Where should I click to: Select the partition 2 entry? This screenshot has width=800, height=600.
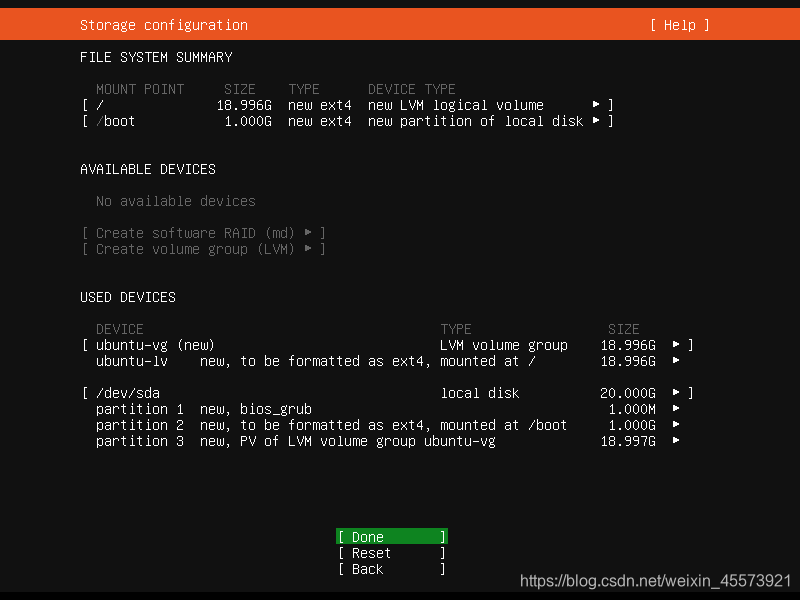coord(140,425)
